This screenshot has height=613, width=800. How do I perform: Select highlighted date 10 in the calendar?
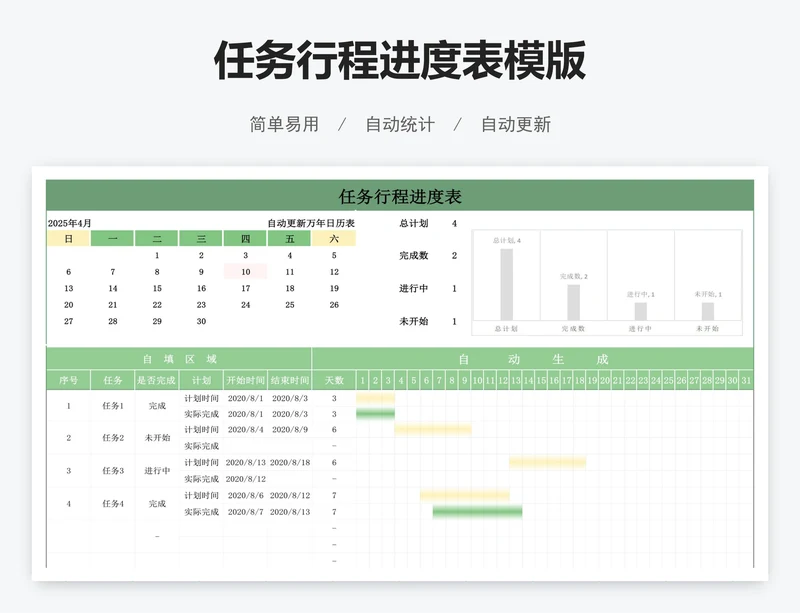click(x=245, y=271)
